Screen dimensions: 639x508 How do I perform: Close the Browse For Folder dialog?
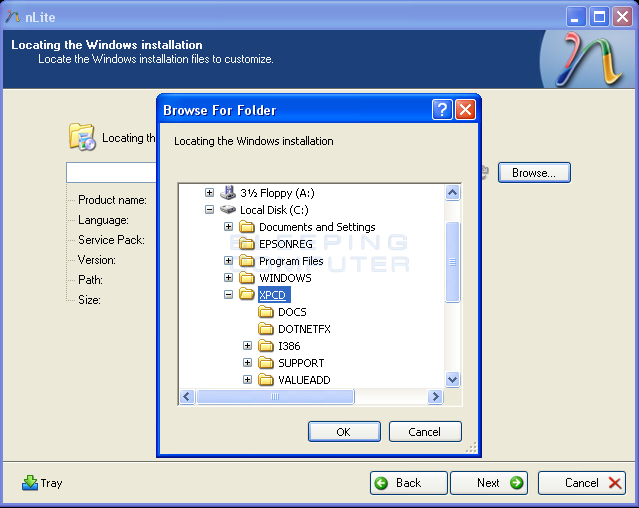[465, 110]
